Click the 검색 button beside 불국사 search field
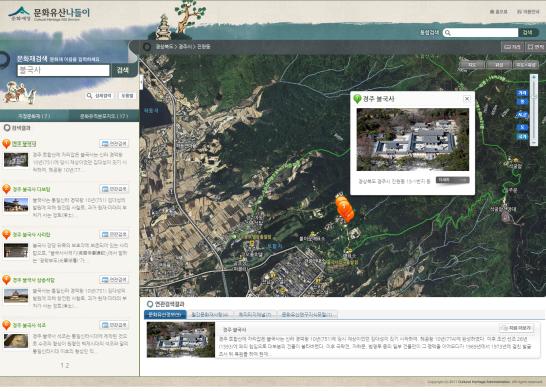The width and height of the screenshot is (546, 391). coord(123,70)
